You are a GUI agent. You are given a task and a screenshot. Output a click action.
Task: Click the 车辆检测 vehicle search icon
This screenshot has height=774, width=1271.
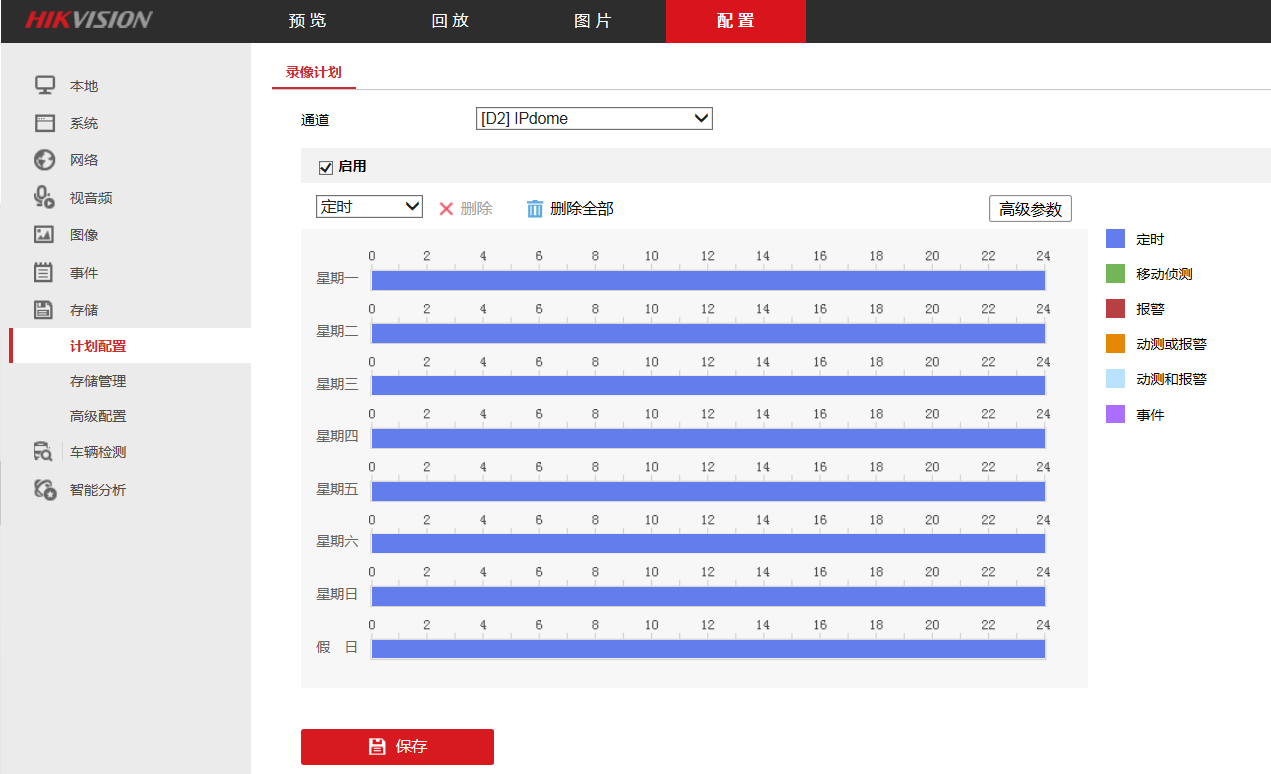coord(44,452)
